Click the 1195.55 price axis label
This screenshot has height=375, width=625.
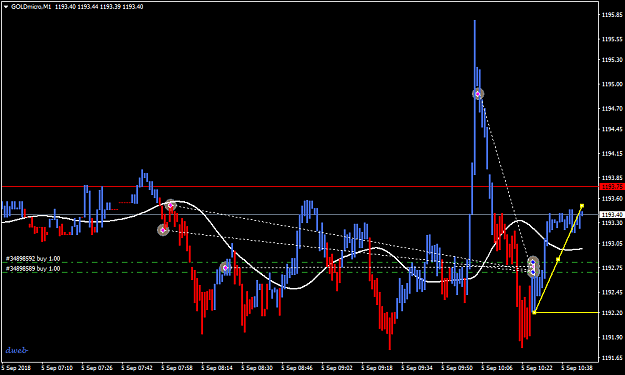612,39
